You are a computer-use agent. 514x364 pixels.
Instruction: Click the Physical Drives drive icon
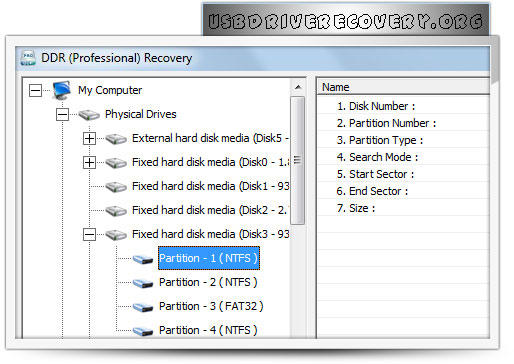[89, 115]
